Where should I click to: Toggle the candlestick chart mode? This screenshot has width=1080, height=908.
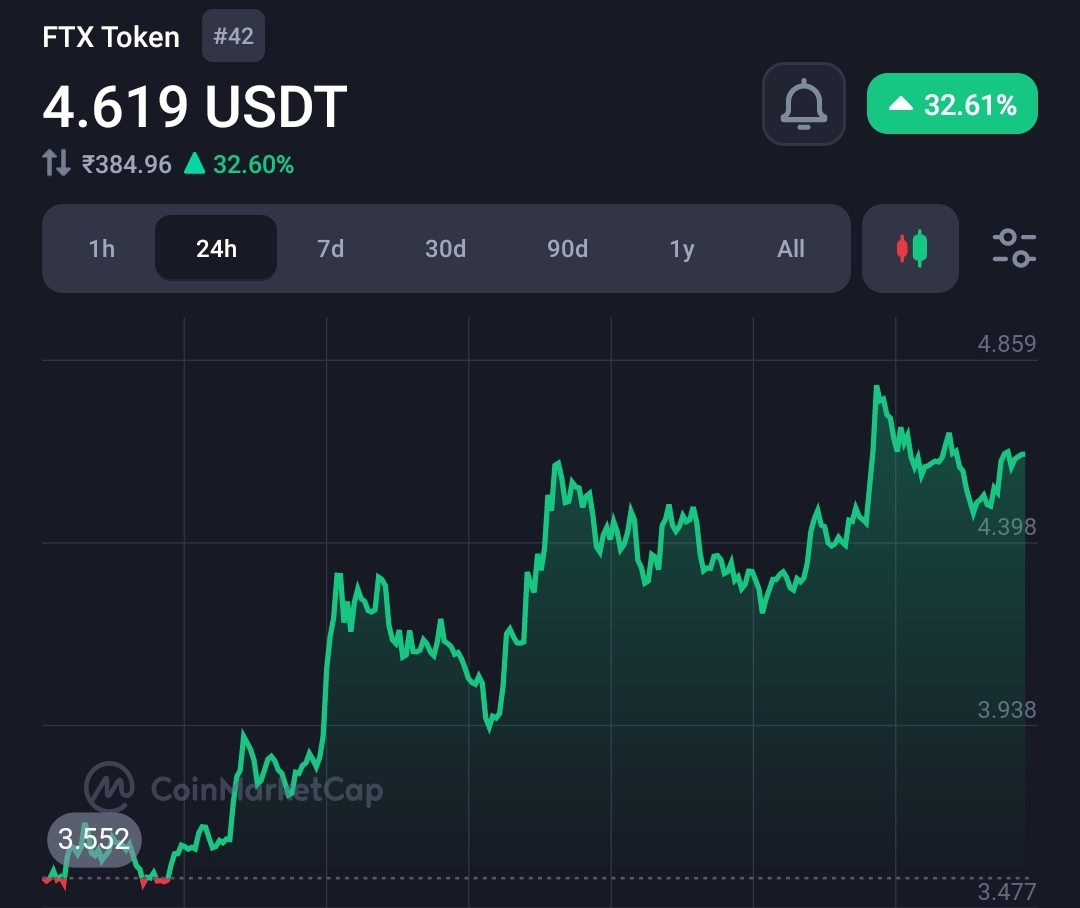click(x=909, y=248)
